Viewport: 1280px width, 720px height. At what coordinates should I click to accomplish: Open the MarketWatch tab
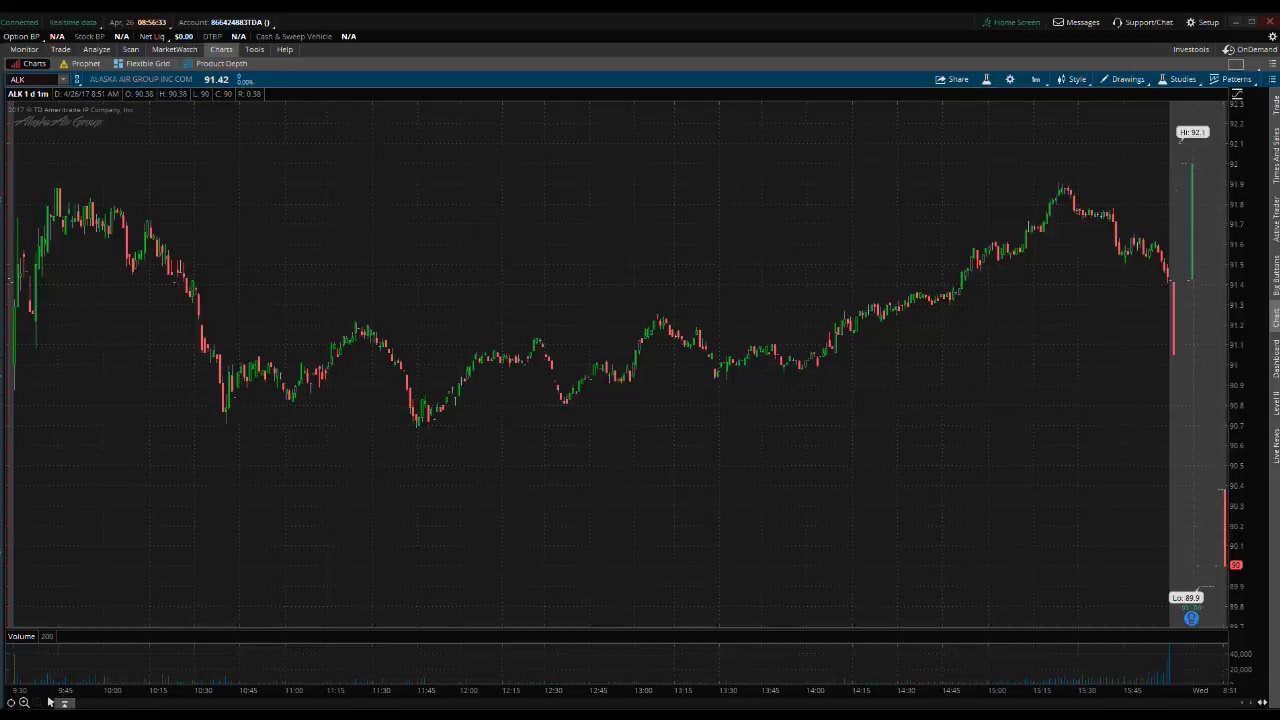click(x=174, y=49)
